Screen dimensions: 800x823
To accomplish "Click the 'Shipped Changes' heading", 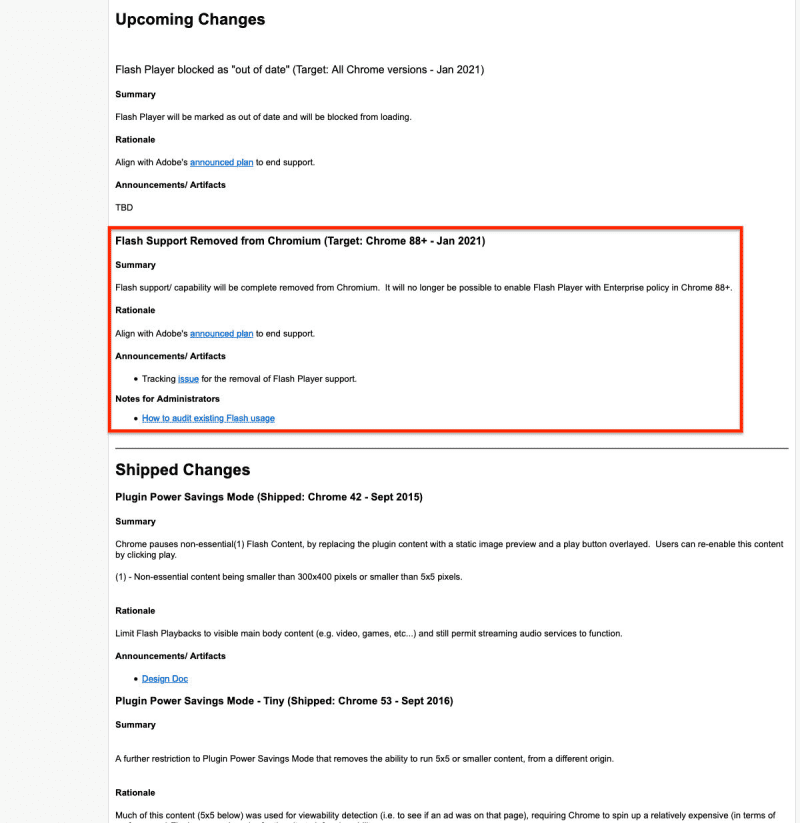I will tap(182, 470).
